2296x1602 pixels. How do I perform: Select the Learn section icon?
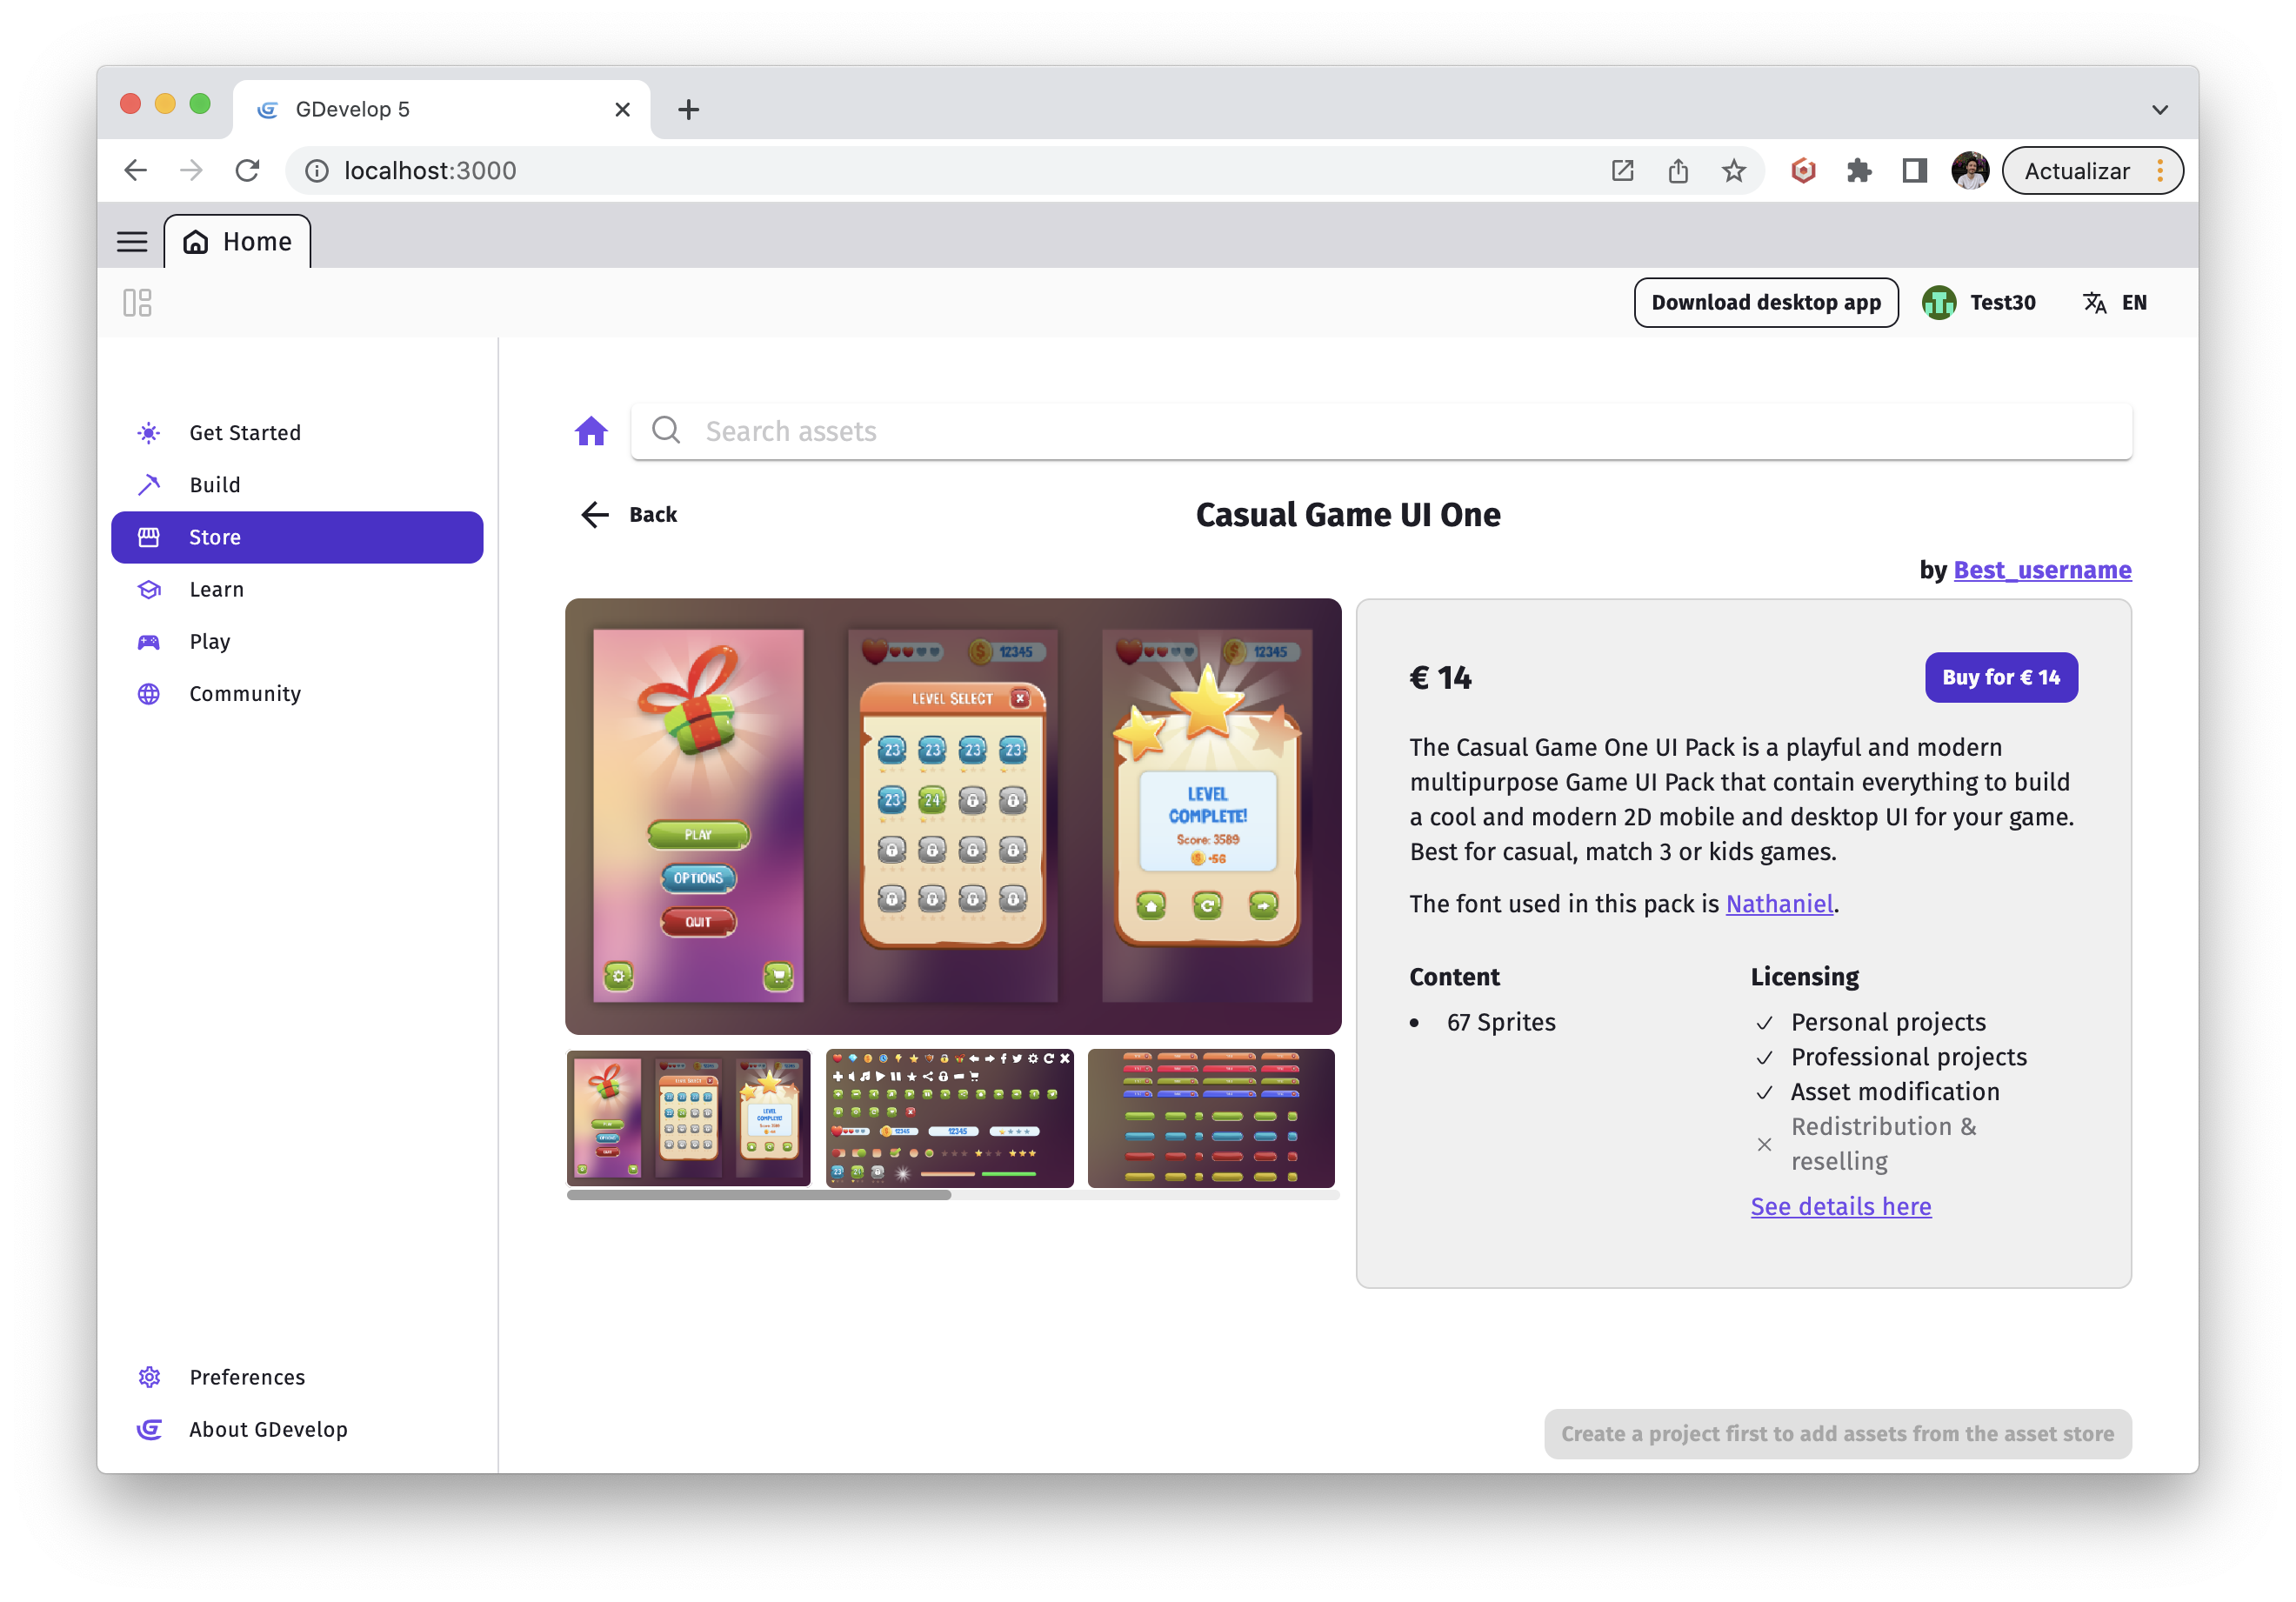point(149,589)
